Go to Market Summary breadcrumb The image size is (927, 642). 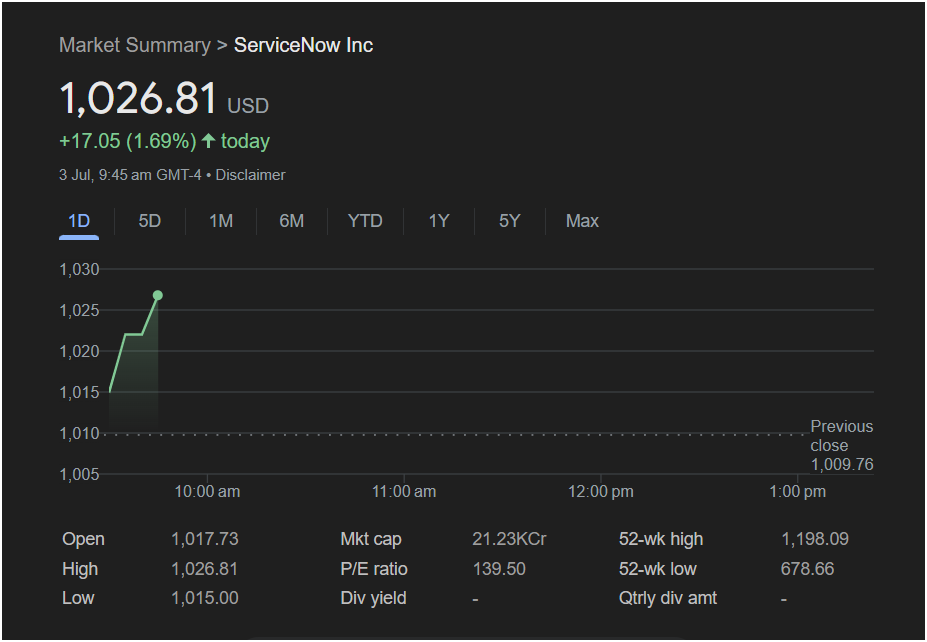[135, 45]
